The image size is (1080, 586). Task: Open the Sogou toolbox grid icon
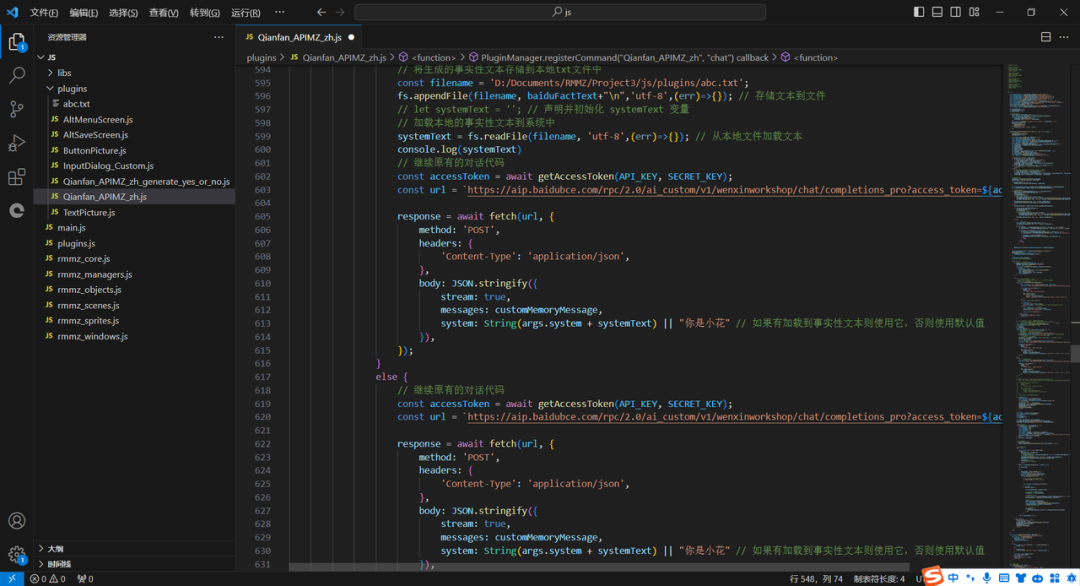tap(1055, 578)
